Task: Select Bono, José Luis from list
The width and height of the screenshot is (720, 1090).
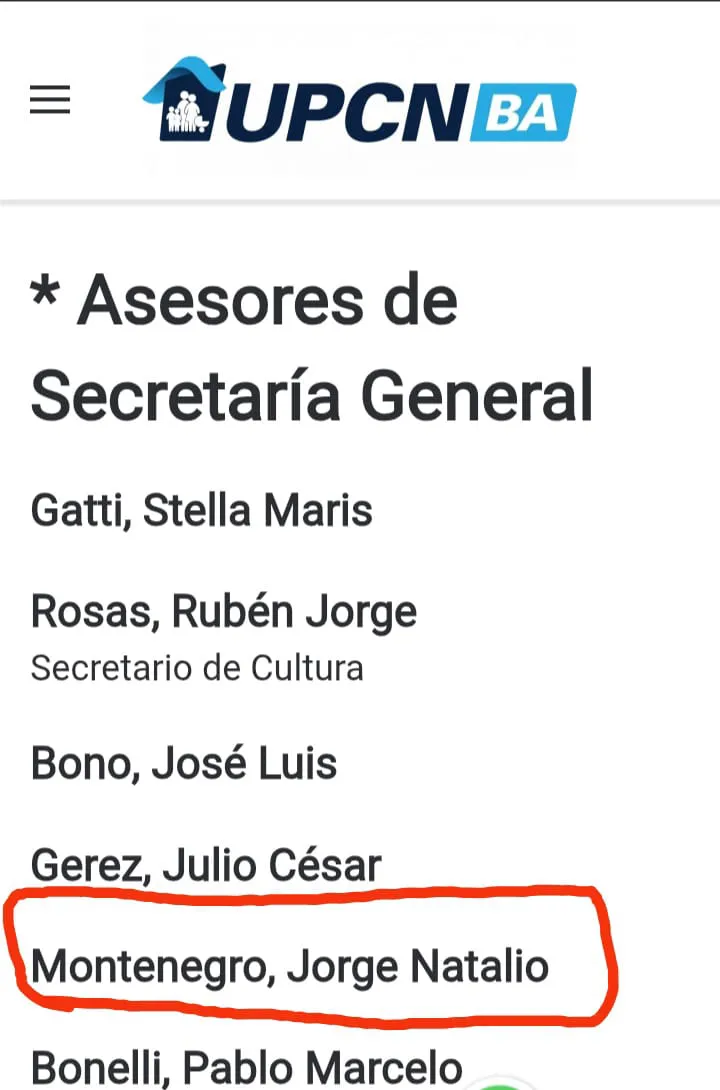Action: coord(184,764)
